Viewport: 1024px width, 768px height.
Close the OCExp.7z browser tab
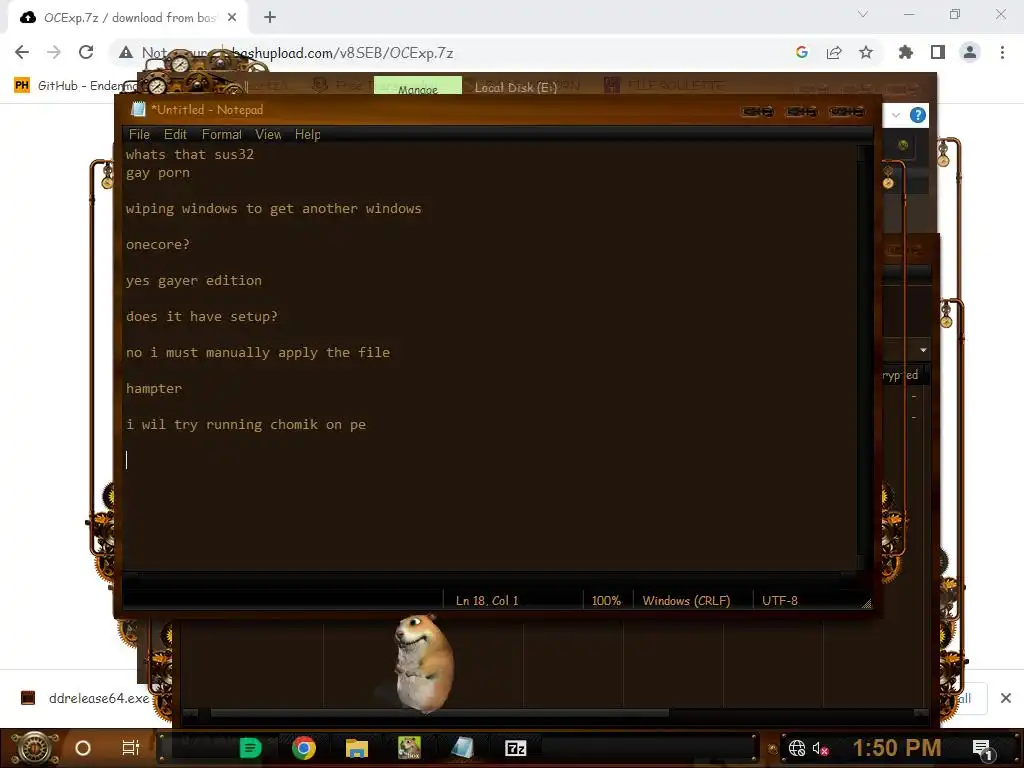pos(232,18)
